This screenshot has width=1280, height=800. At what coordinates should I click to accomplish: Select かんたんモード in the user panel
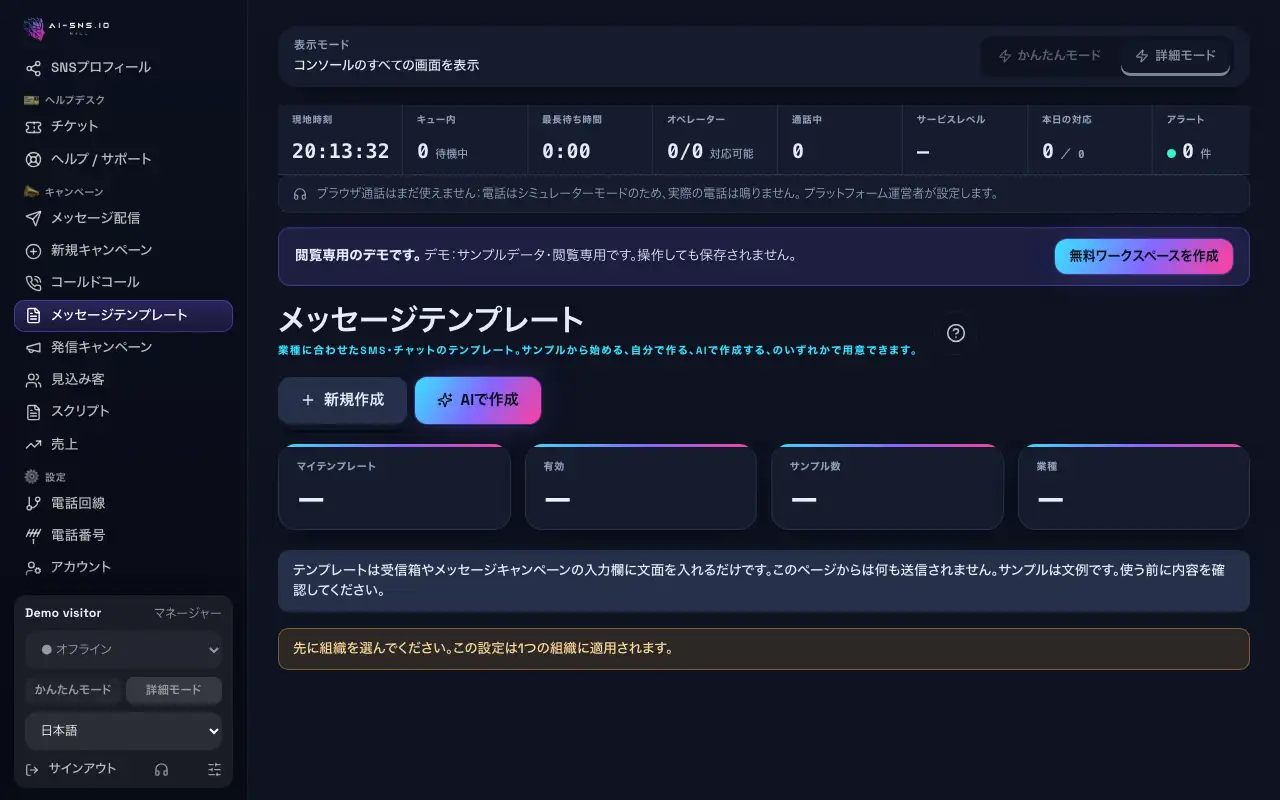[73, 690]
